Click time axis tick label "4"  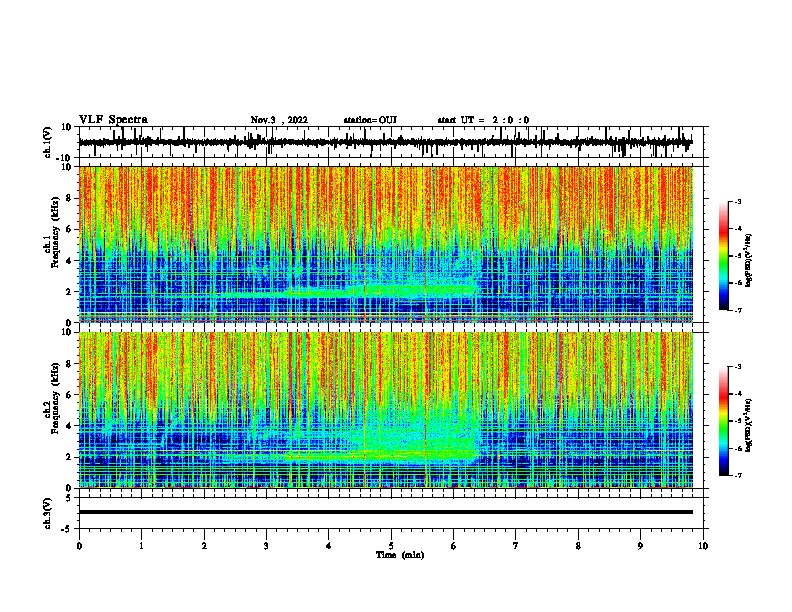pyautogui.click(x=329, y=546)
